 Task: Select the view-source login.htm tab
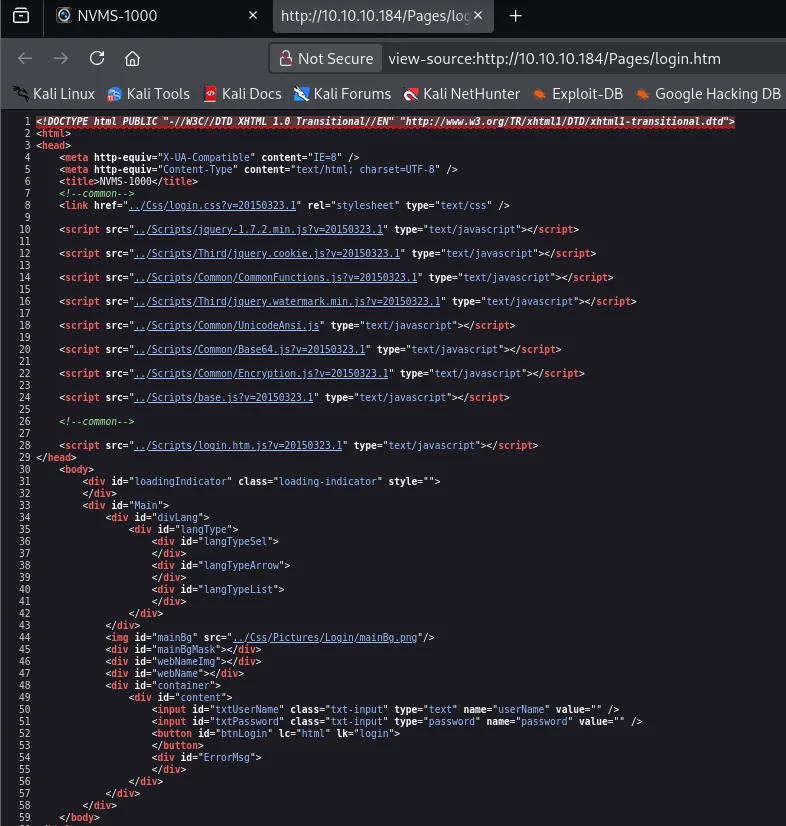coord(383,16)
